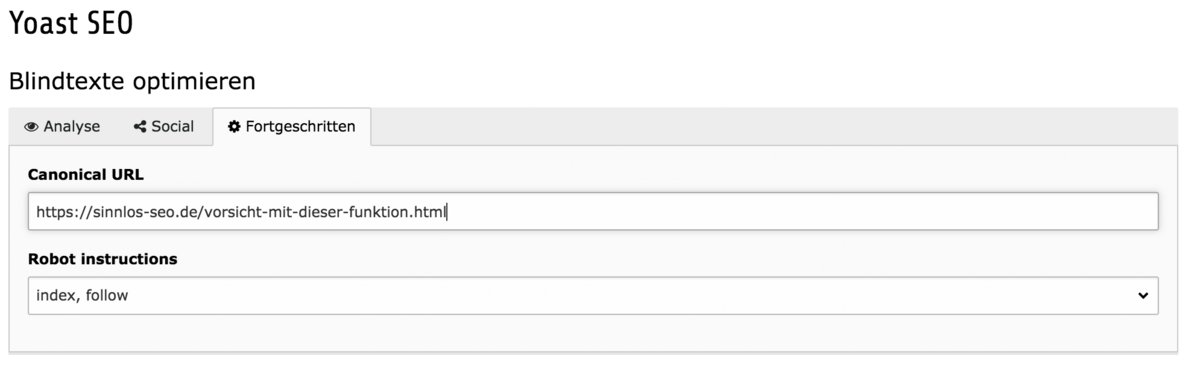Viewport: 1200px width, 385px height.
Task: Select the Fortgeschritten tab
Action: click(x=292, y=127)
